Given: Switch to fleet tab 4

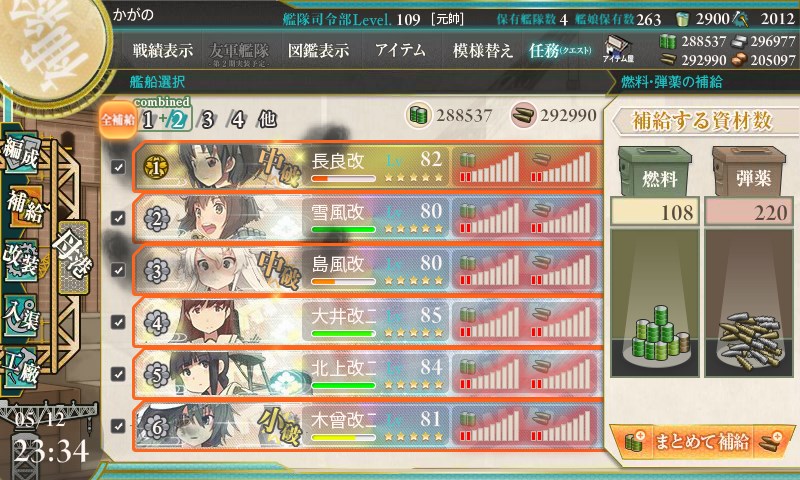Looking at the screenshot, I should [x=237, y=120].
